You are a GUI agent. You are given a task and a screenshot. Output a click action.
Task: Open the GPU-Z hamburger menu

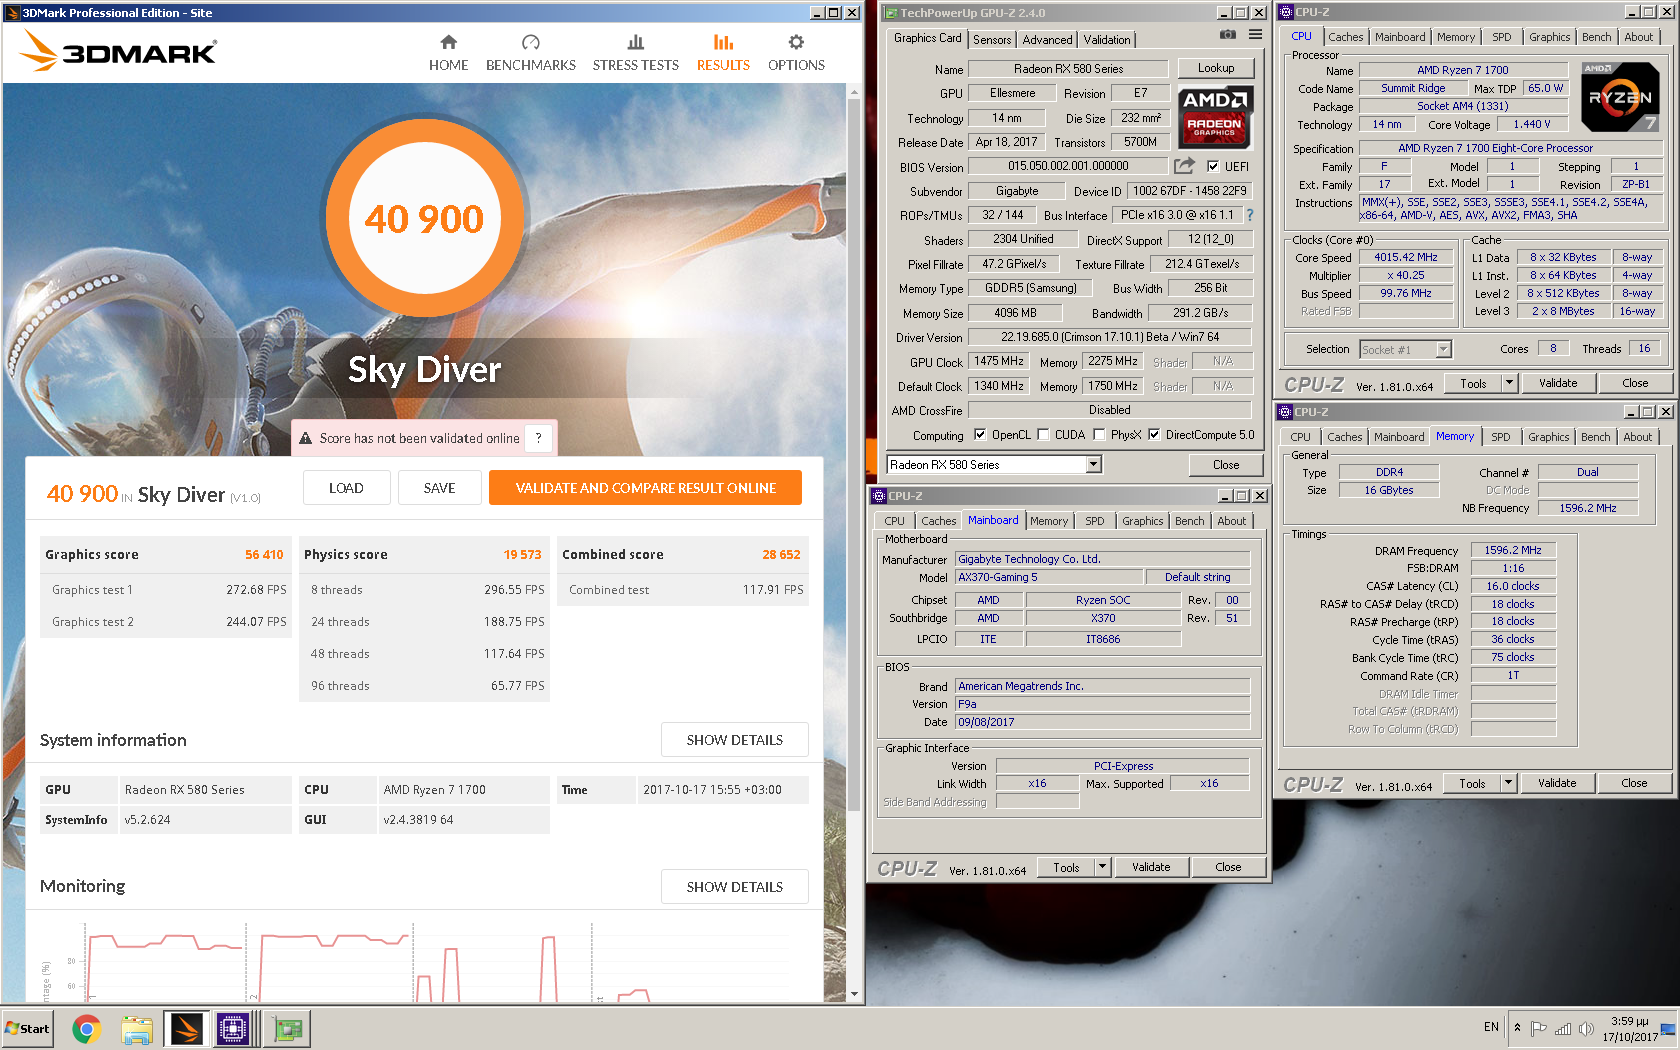coord(1255,35)
